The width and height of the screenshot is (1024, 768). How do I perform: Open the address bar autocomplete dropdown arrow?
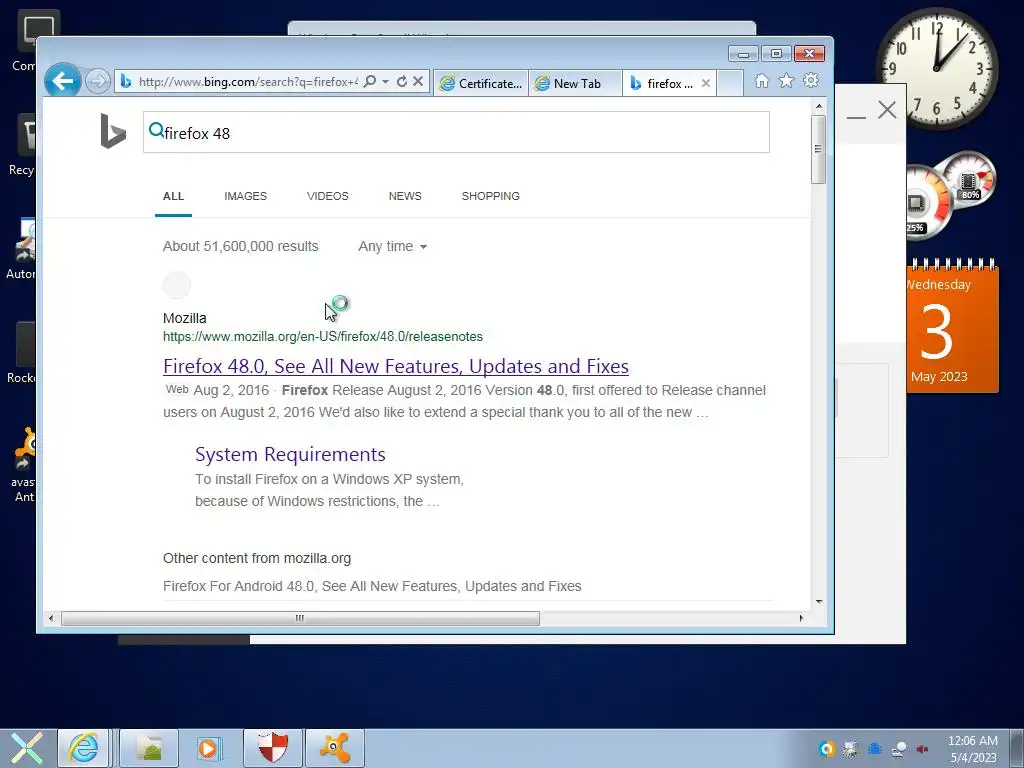point(385,82)
